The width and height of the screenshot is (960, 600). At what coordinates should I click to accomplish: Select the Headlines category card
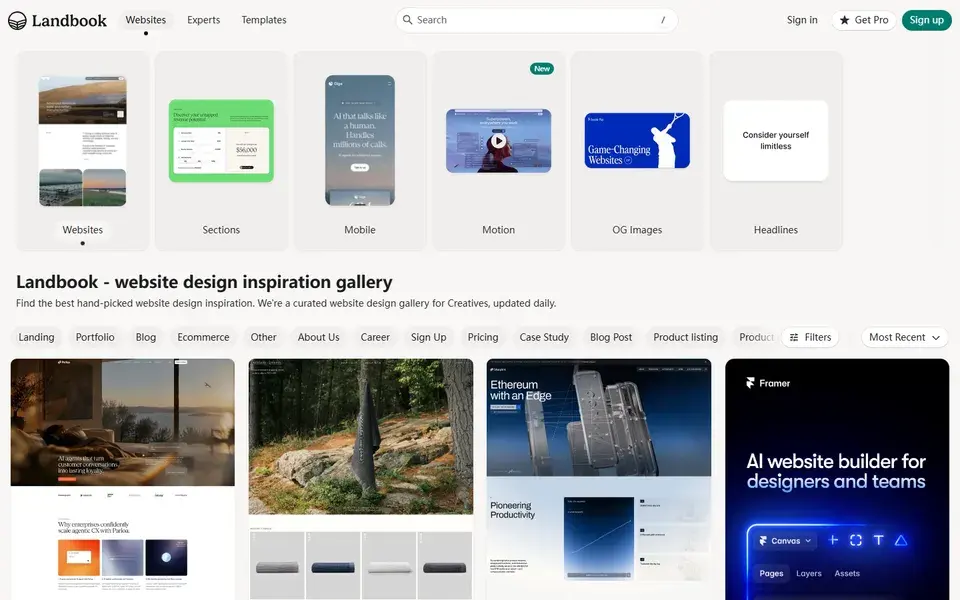coord(776,151)
